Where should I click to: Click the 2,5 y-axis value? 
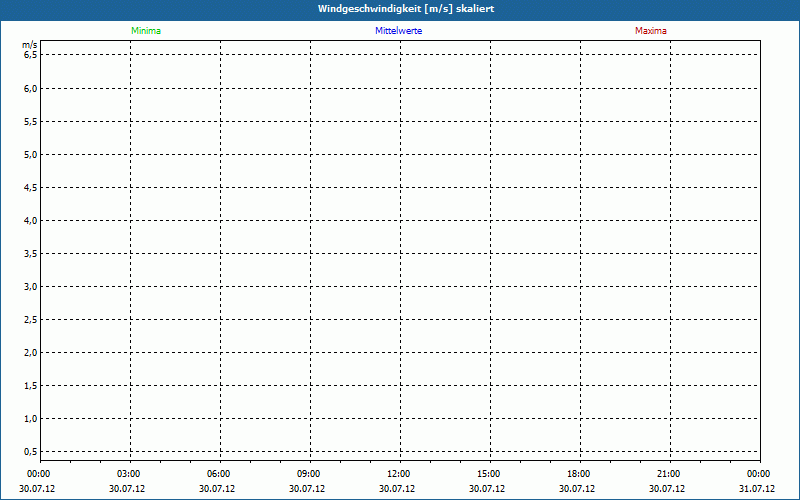pos(31,319)
